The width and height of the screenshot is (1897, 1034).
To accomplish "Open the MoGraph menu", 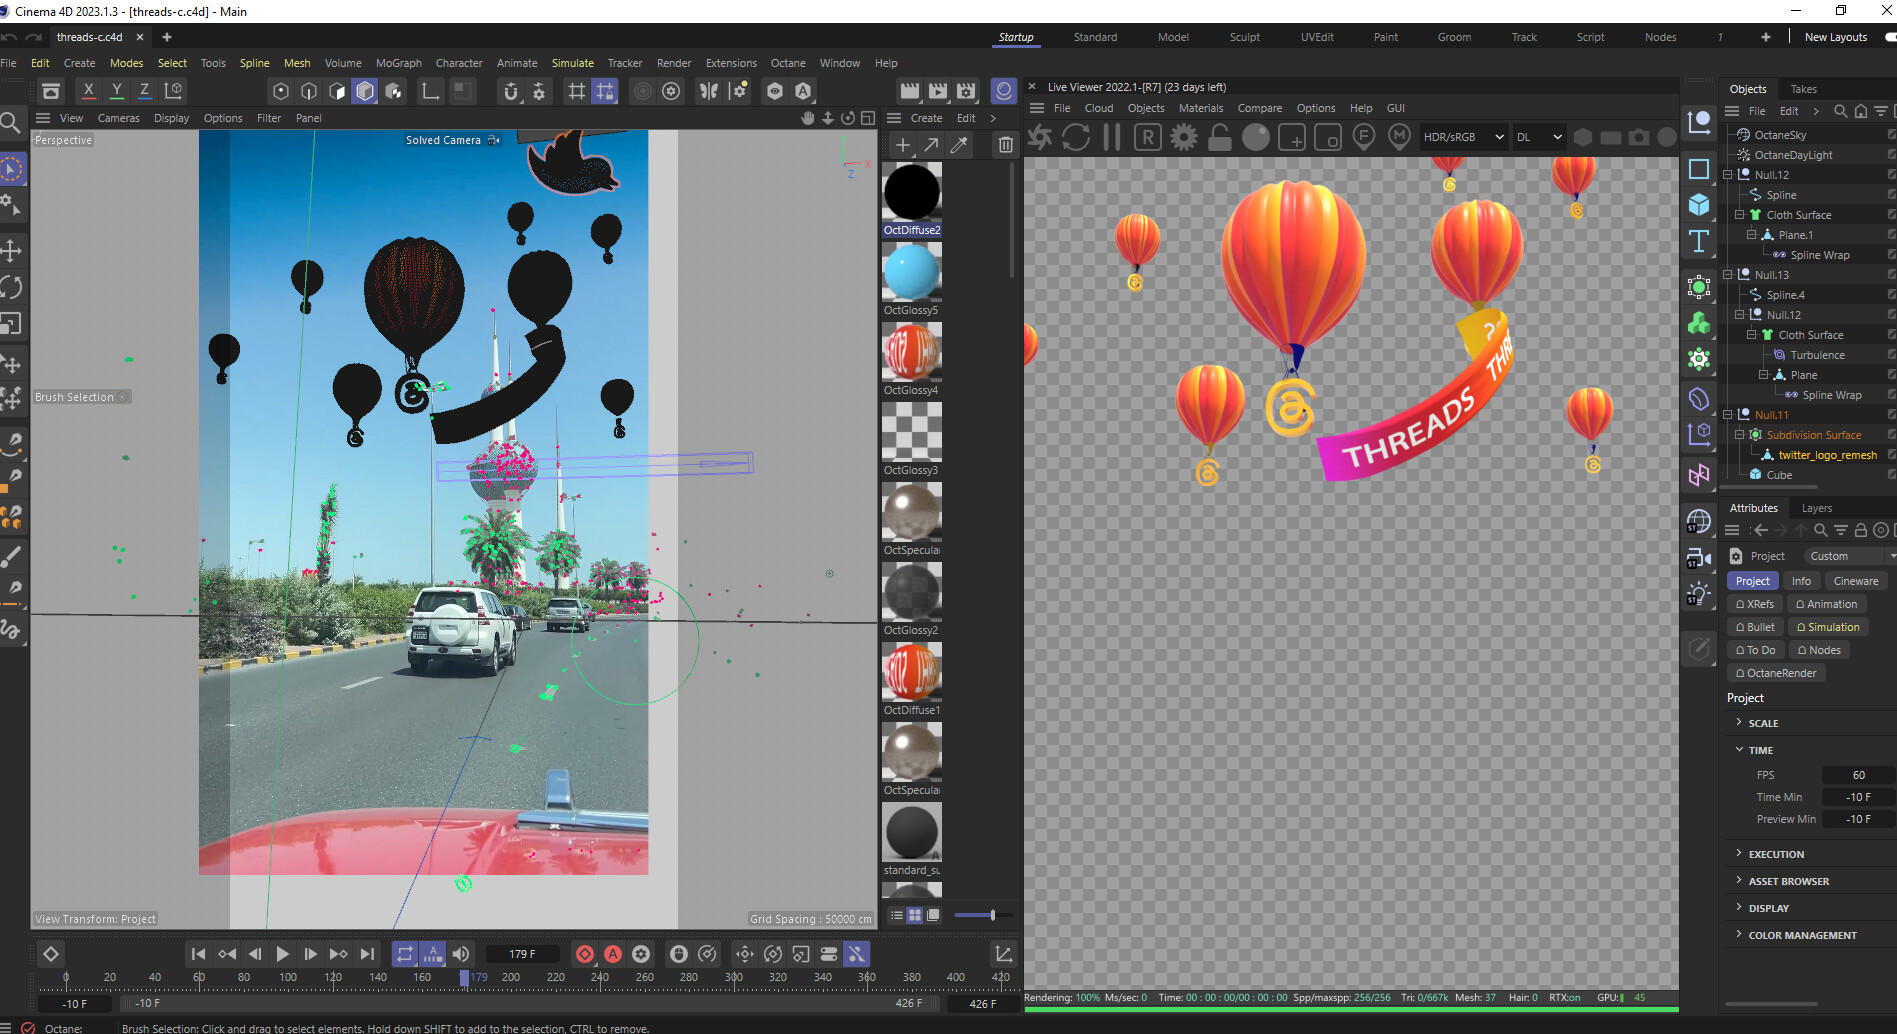I will (x=398, y=63).
